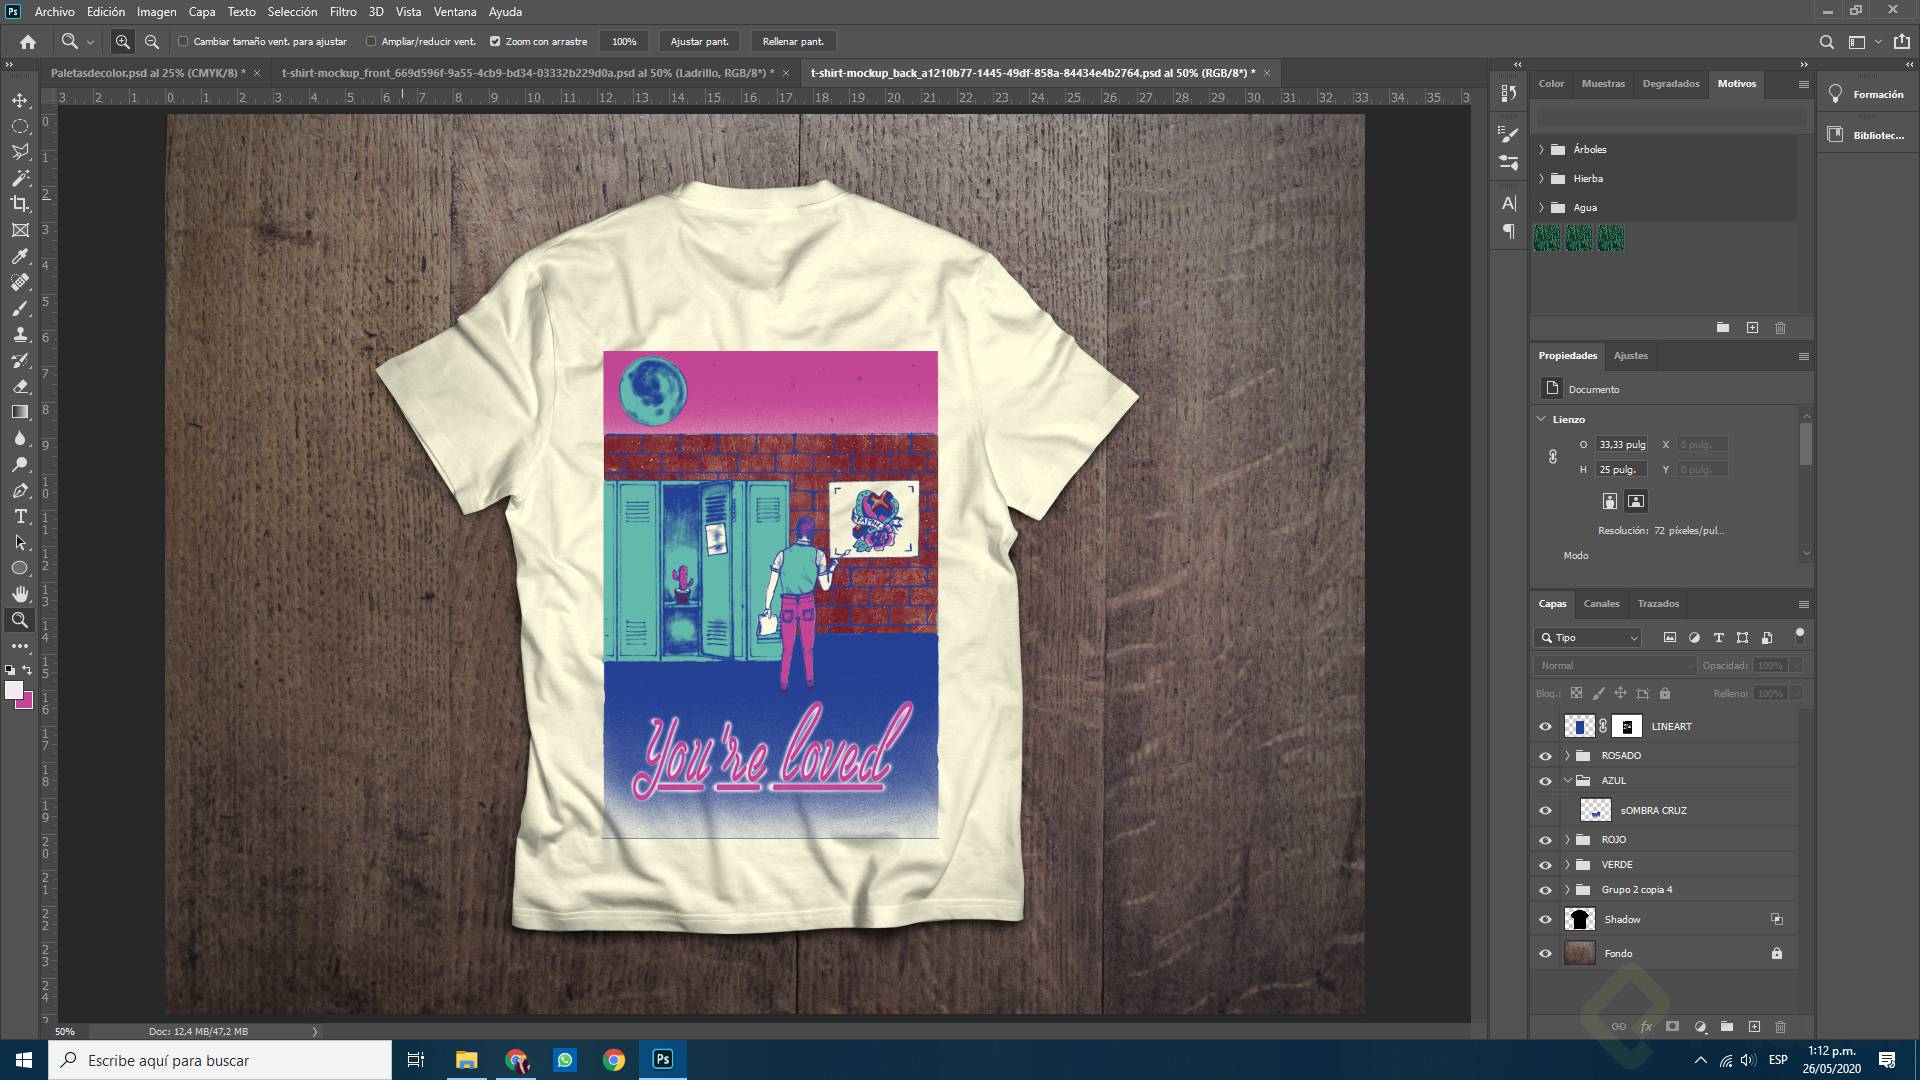Image resolution: width=1920 pixels, height=1080 pixels.
Task: Select the Horizontal Type tool
Action: pos(20,516)
